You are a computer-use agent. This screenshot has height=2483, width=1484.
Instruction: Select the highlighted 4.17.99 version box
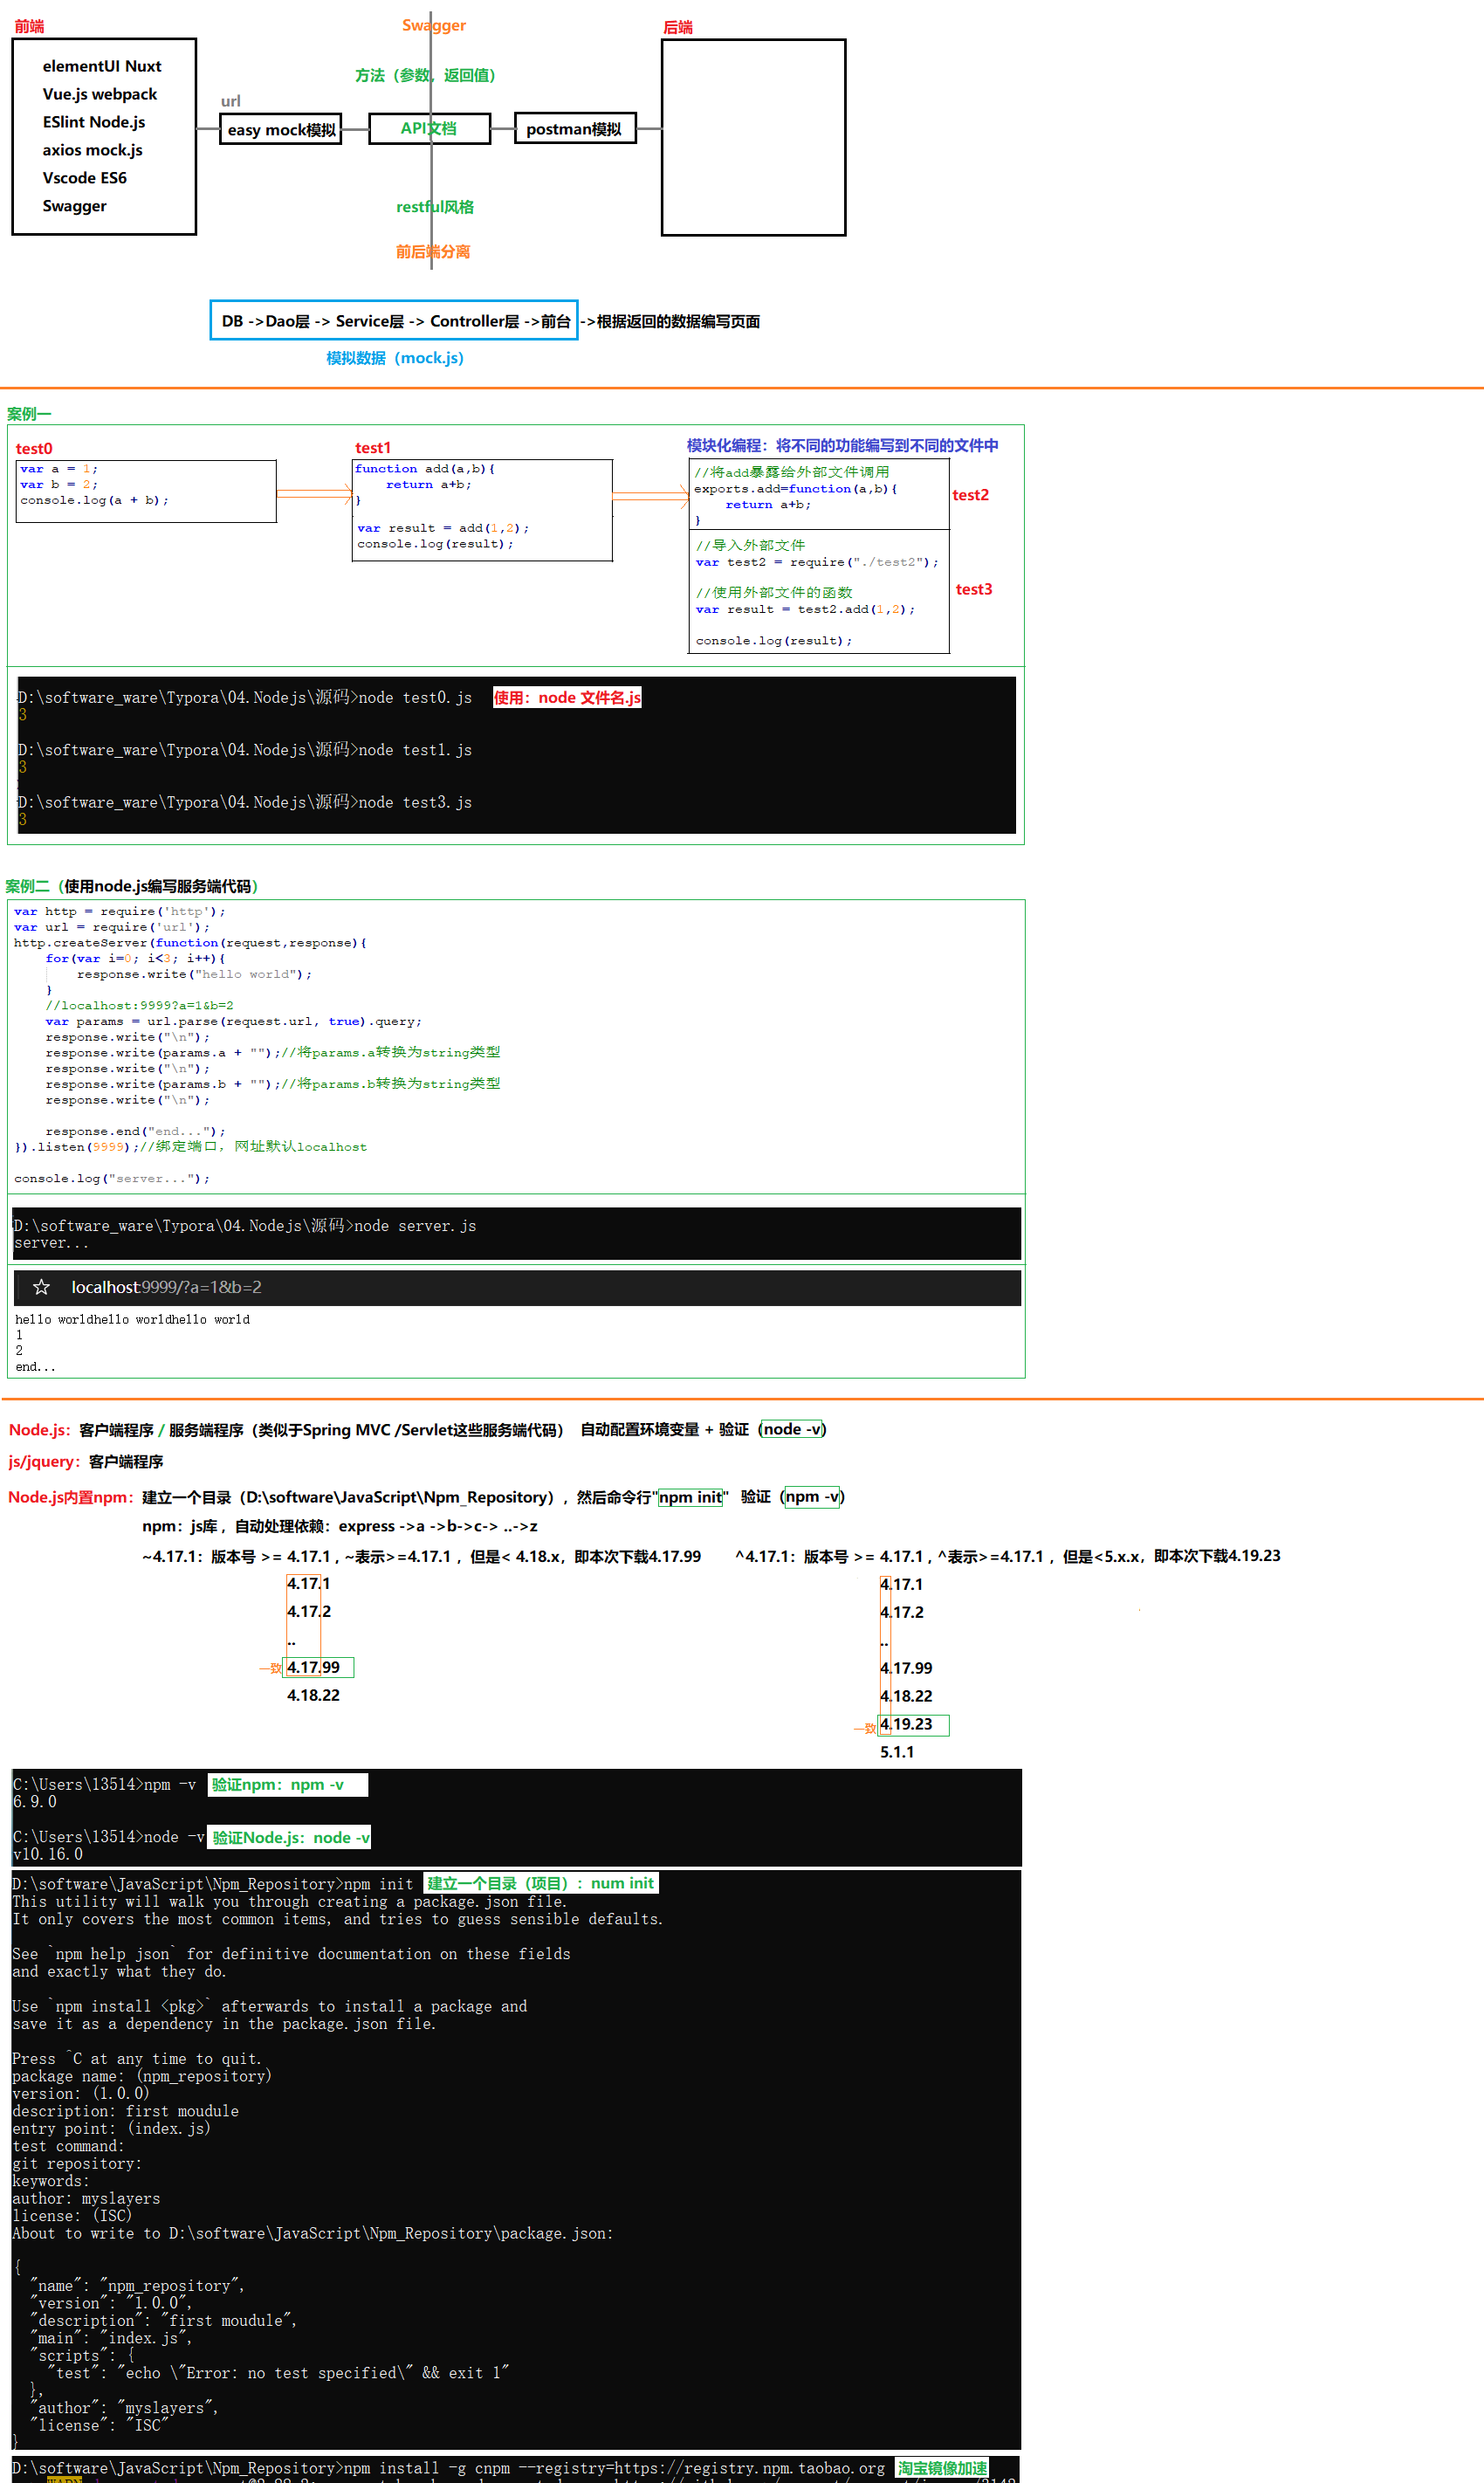(318, 1667)
